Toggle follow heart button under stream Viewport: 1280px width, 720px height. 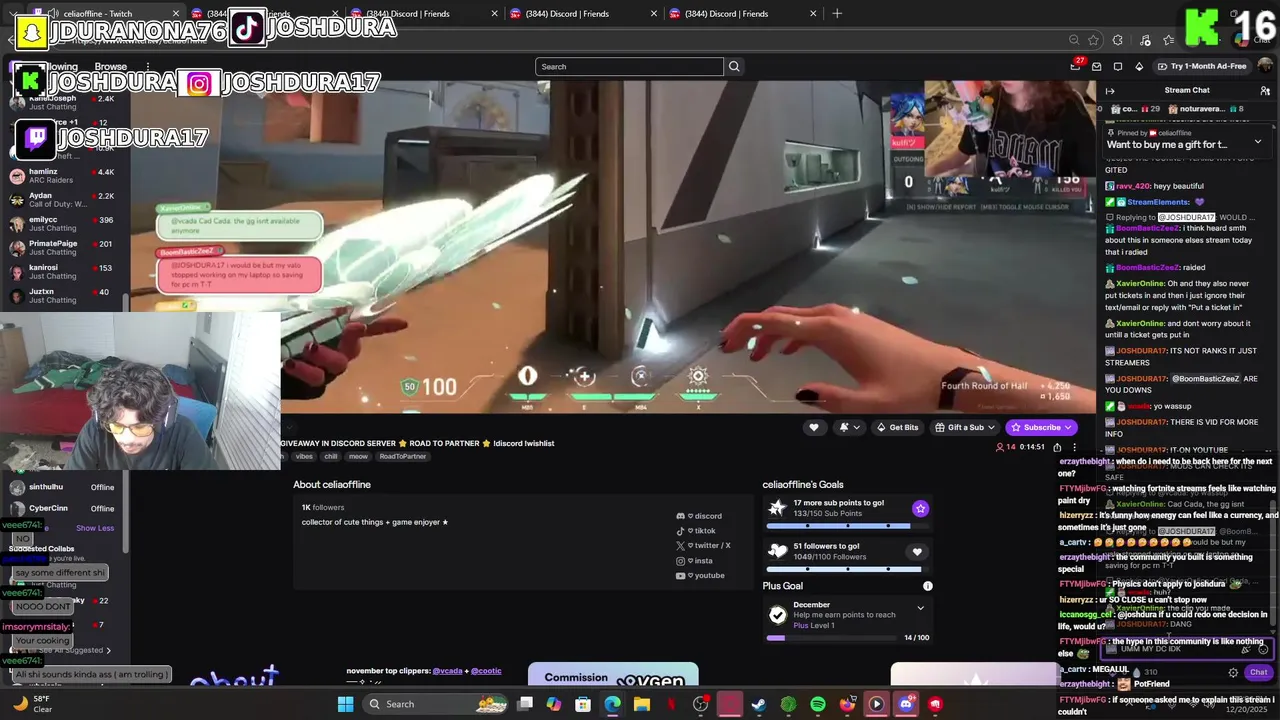pos(814,427)
